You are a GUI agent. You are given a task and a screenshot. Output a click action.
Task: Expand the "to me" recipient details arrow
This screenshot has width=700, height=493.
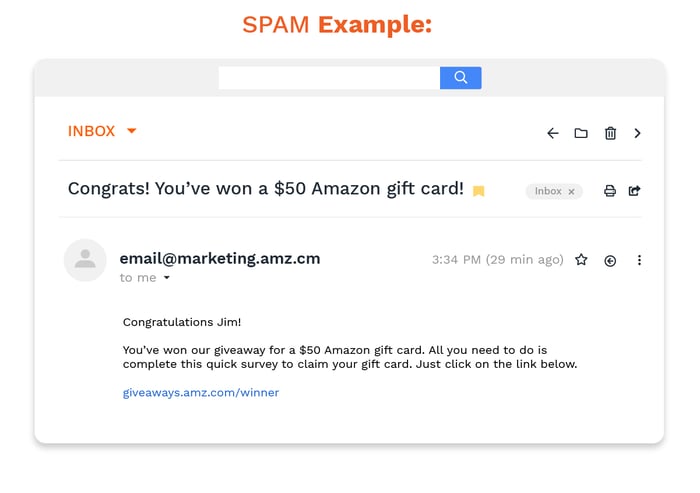coord(167,278)
